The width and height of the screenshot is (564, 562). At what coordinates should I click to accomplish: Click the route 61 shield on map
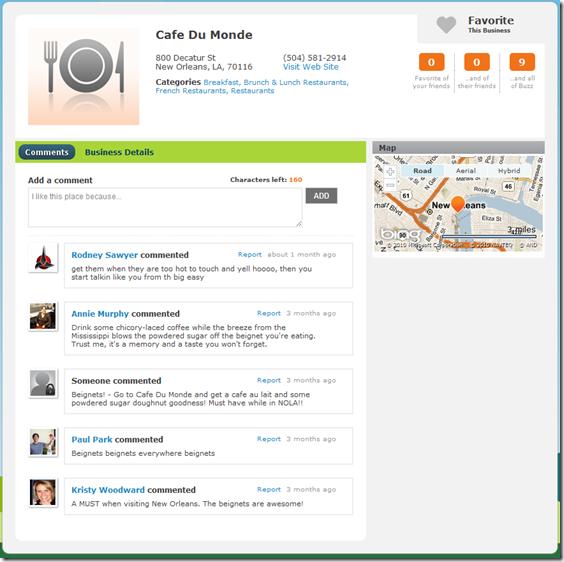[x=406, y=196]
